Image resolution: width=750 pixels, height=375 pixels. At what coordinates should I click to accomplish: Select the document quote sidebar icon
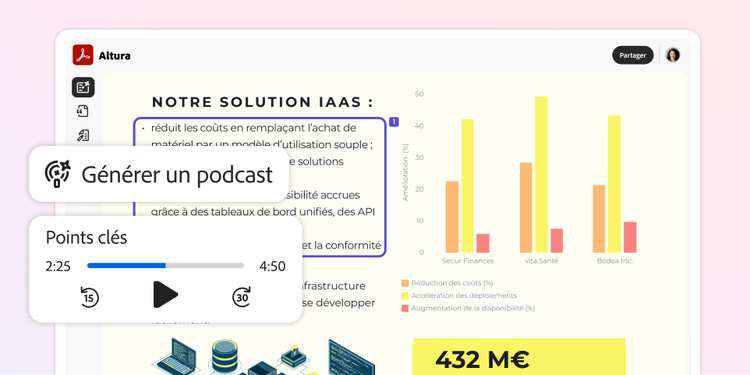(83, 111)
